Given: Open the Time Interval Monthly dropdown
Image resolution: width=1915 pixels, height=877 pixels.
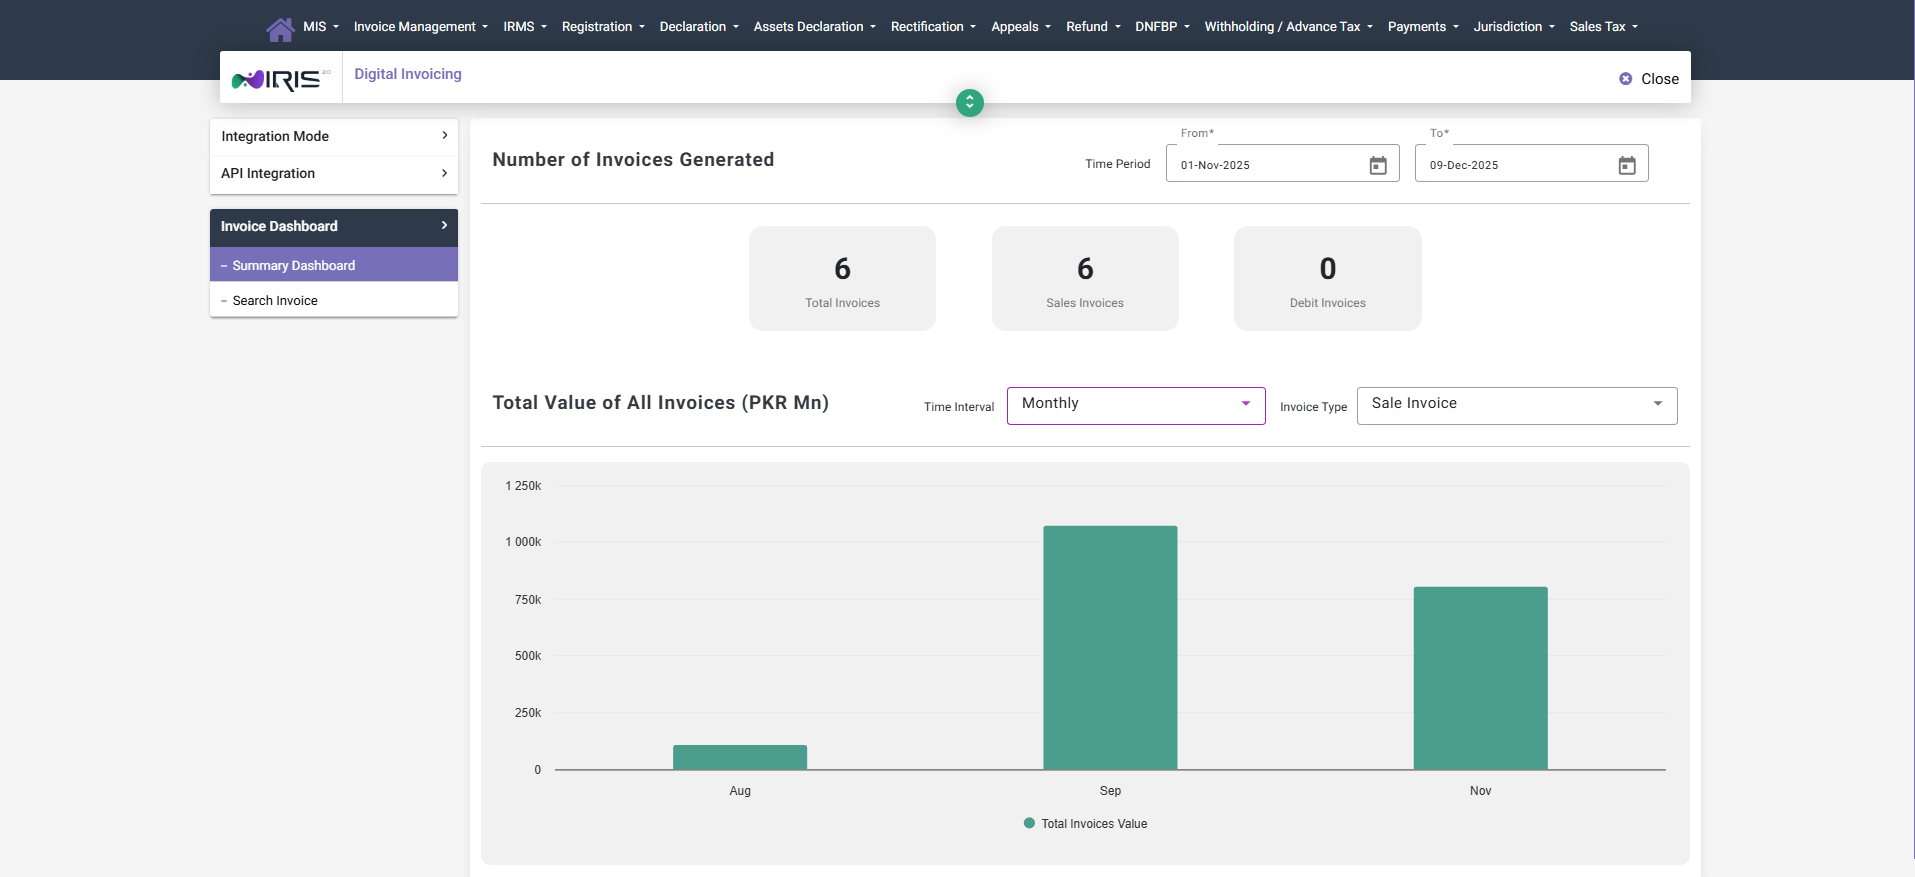Looking at the screenshot, I should coord(1135,405).
